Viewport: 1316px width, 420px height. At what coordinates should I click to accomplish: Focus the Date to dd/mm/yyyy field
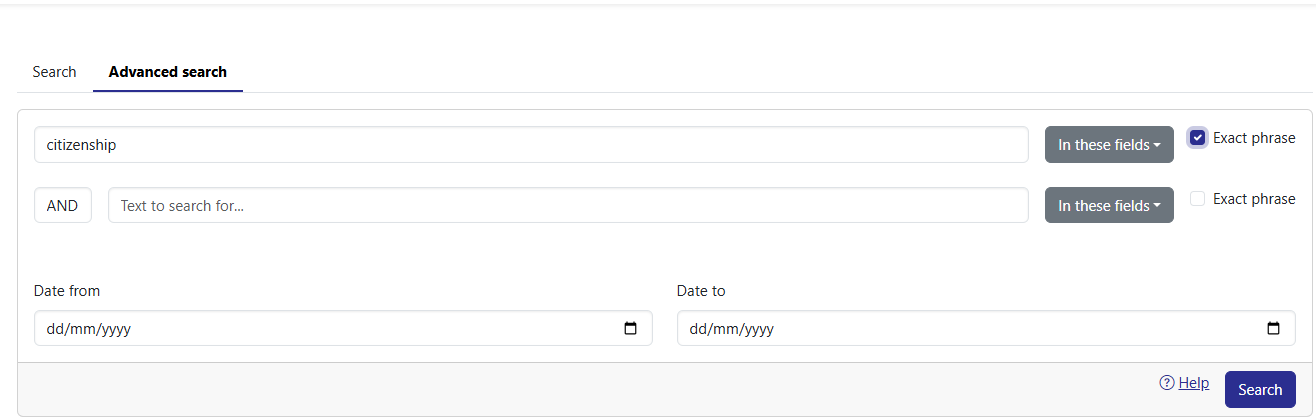(986, 328)
